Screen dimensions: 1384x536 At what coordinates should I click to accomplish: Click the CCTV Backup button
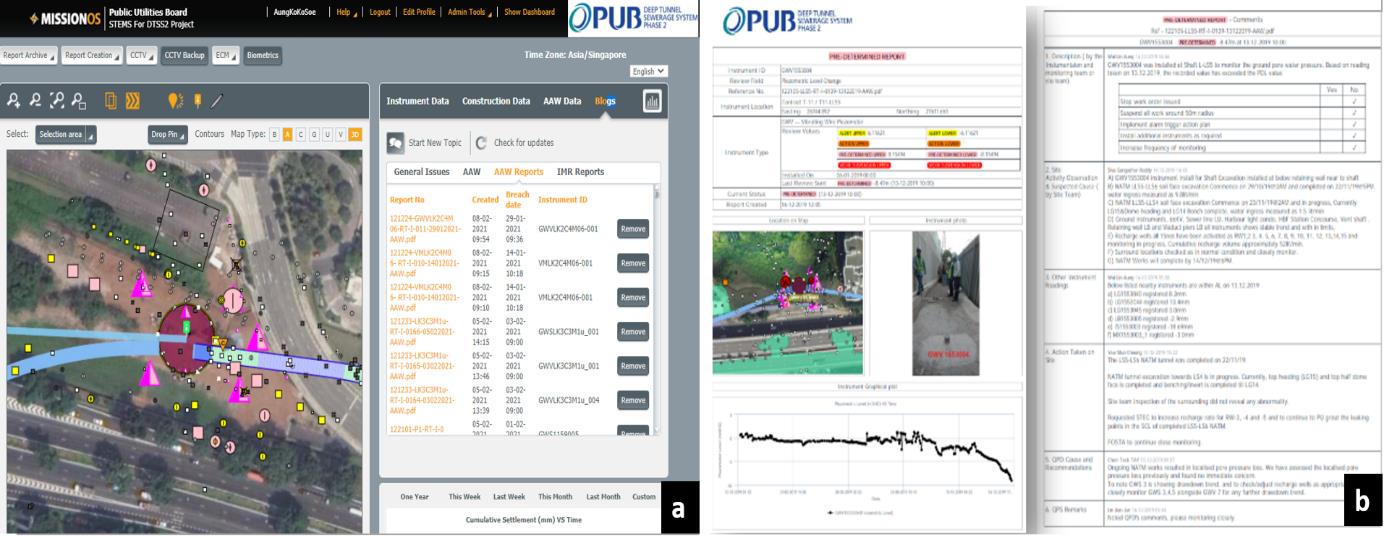187,56
